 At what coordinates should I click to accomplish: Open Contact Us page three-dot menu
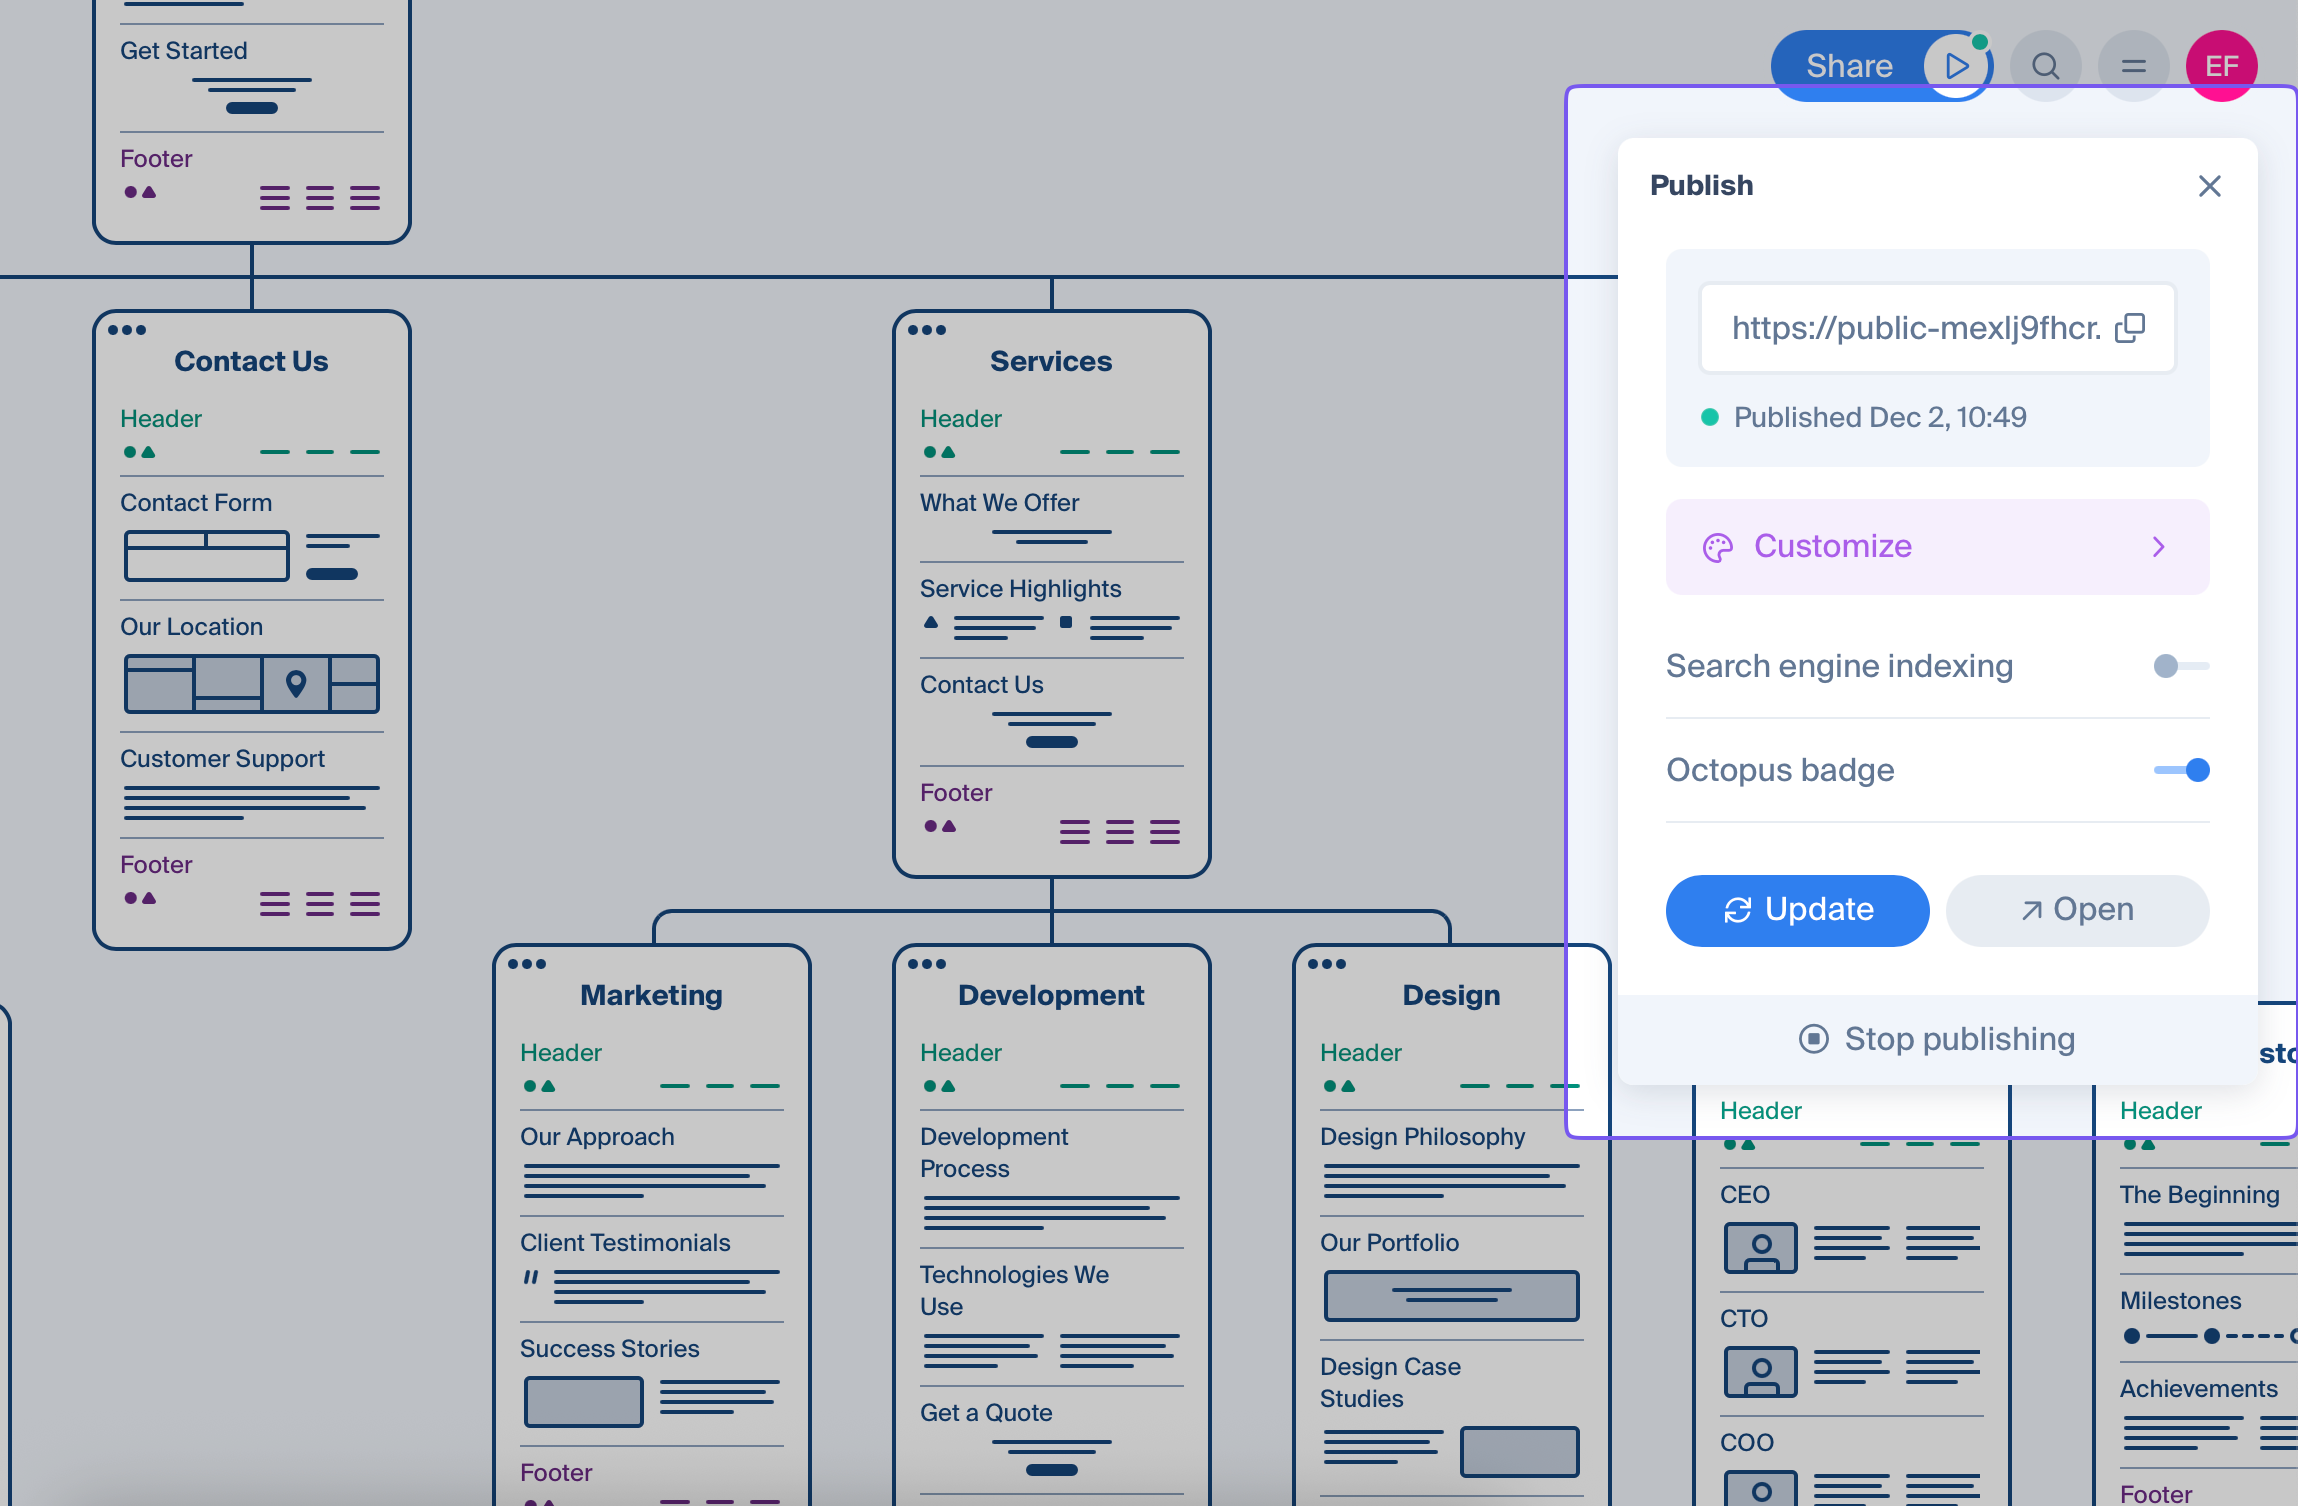click(127, 330)
